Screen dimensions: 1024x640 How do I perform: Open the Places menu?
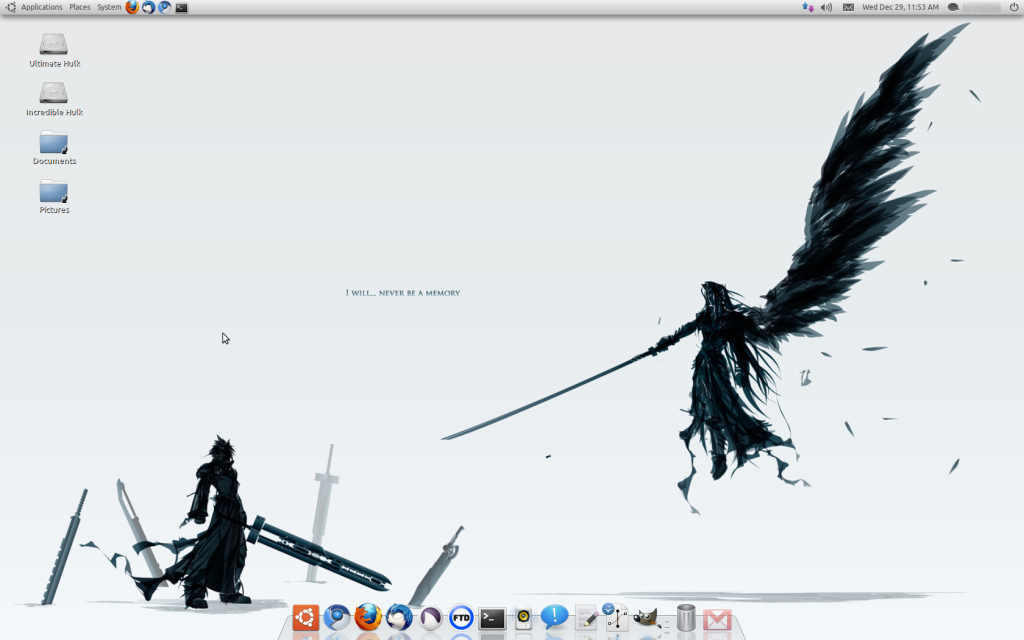coord(80,7)
